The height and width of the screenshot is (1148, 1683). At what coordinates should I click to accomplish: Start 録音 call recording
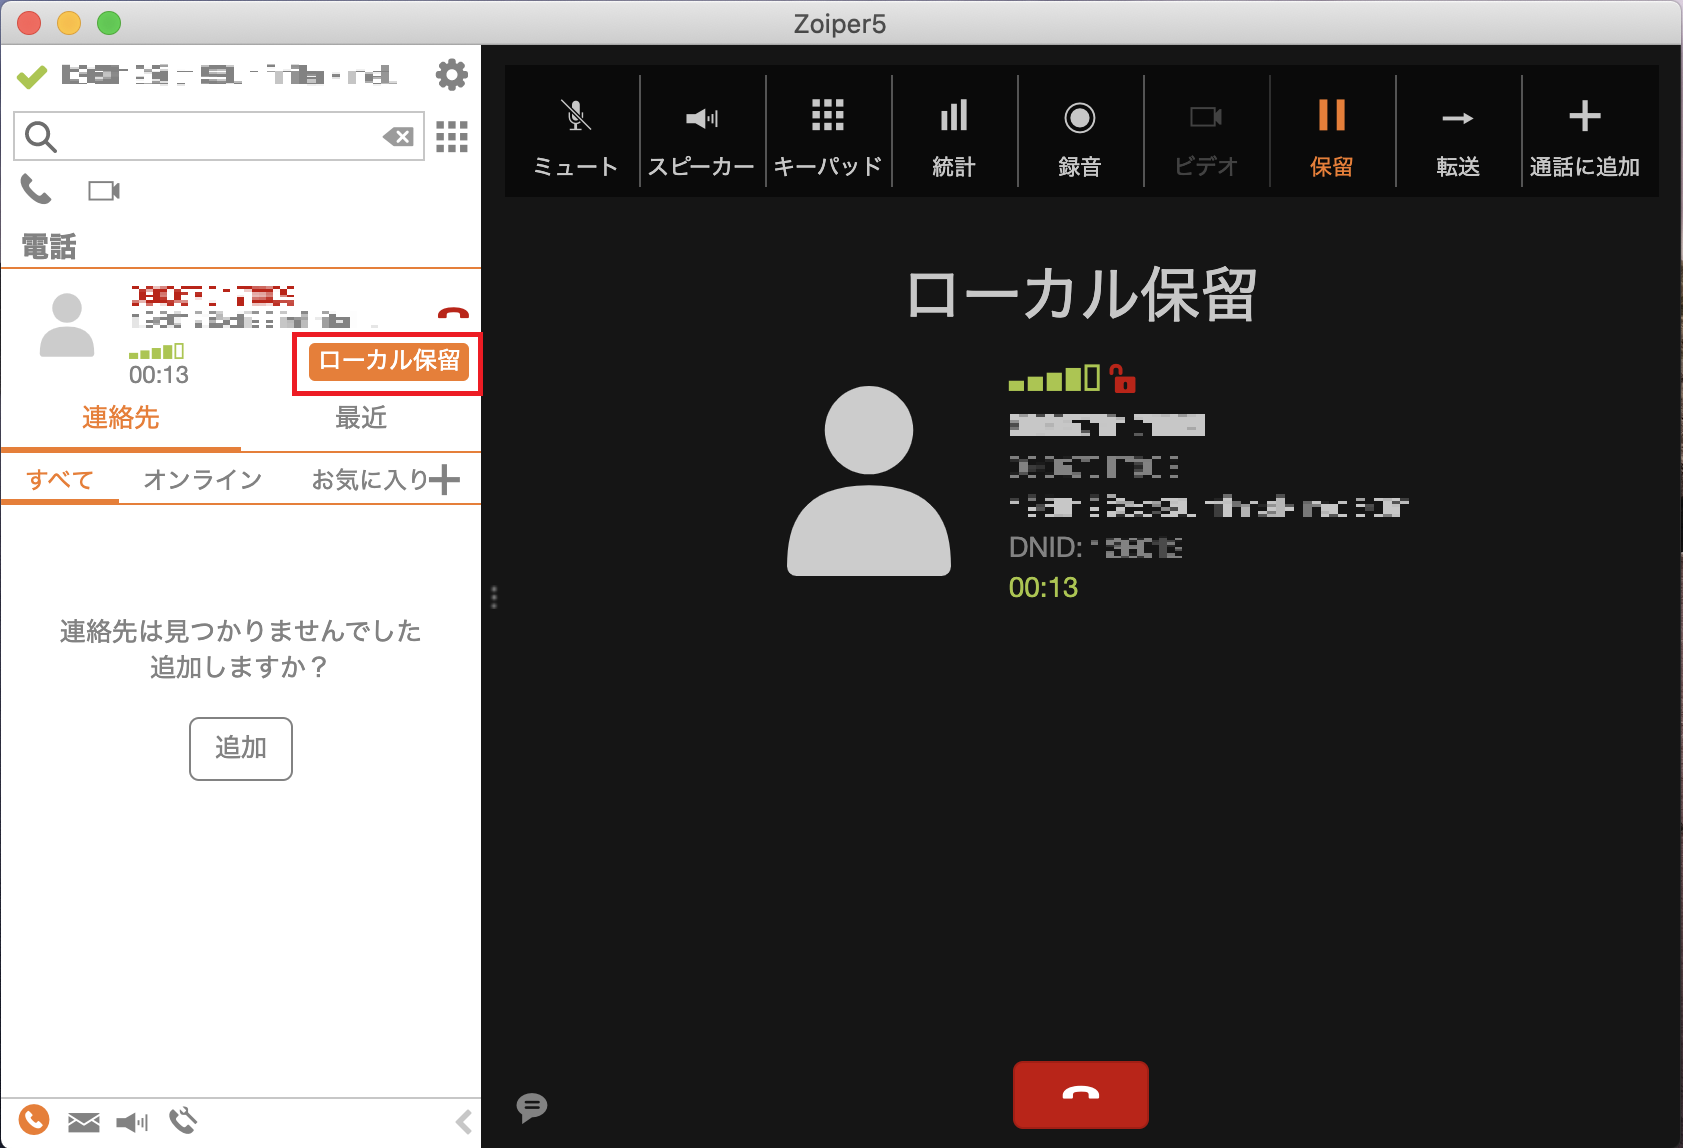coord(1079,137)
